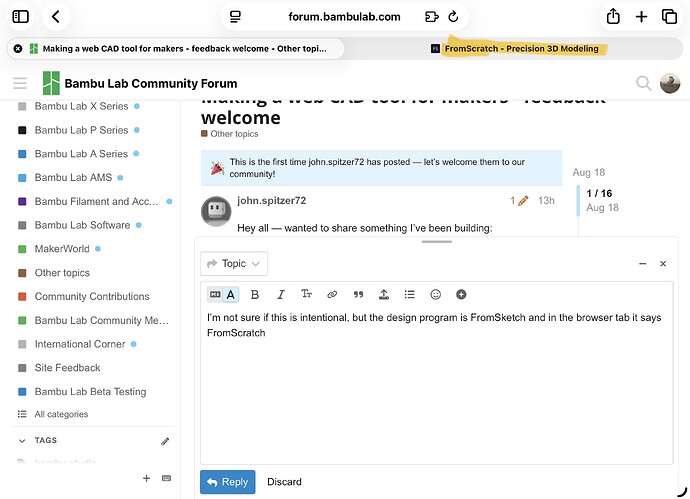The width and height of the screenshot is (690, 499).
Task: Open the Other topics sidebar category
Action: tap(62, 273)
